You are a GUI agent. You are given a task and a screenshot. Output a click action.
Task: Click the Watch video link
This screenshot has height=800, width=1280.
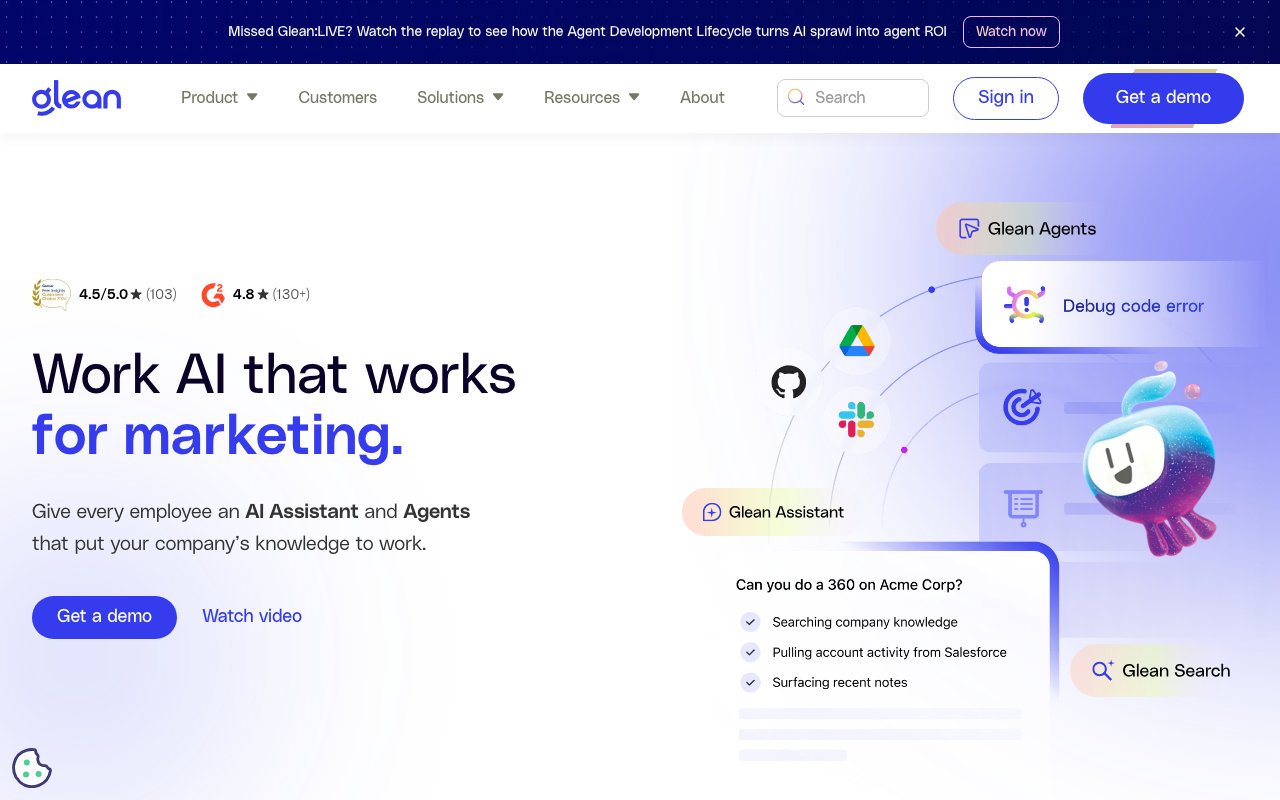click(x=252, y=616)
